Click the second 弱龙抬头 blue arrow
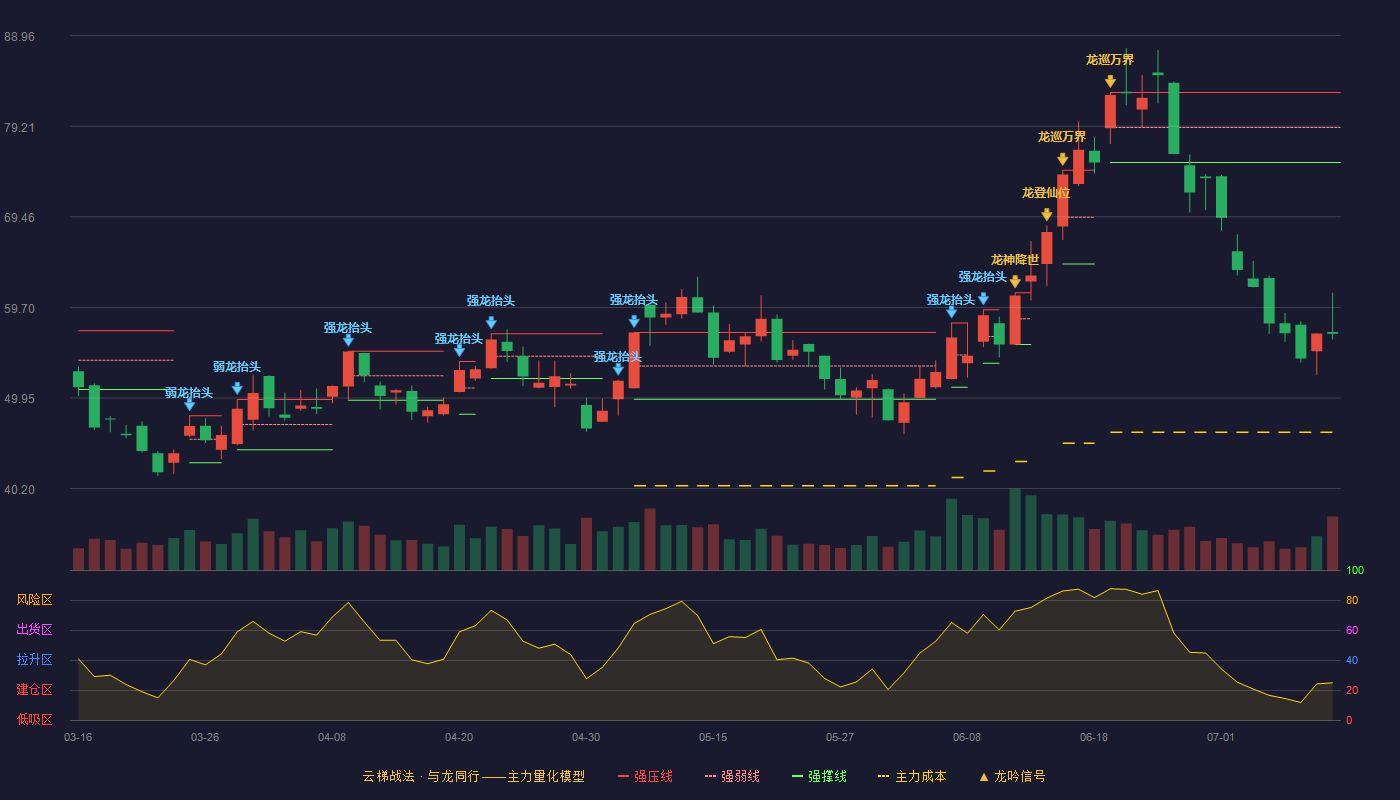The height and width of the screenshot is (800, 1400). (x=237, y=388)
